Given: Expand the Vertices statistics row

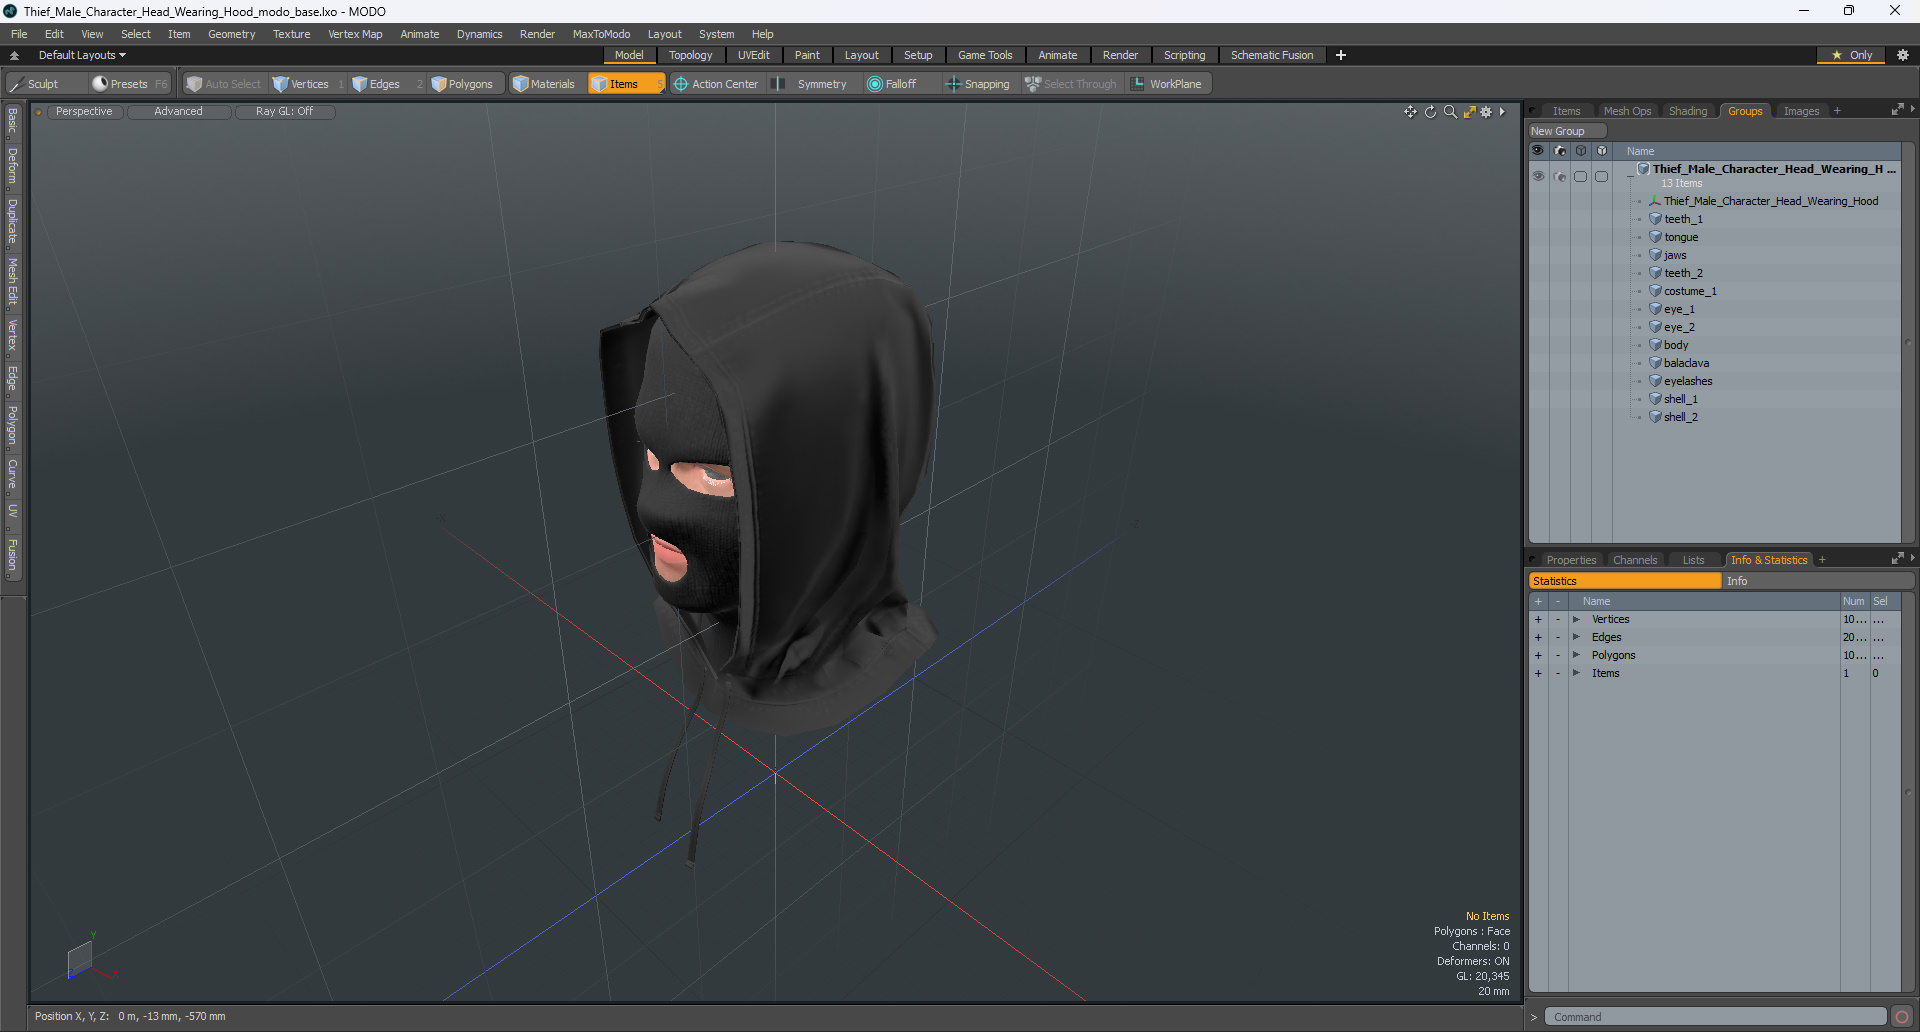Looking at the screenshot, I should pos(1576,620).
